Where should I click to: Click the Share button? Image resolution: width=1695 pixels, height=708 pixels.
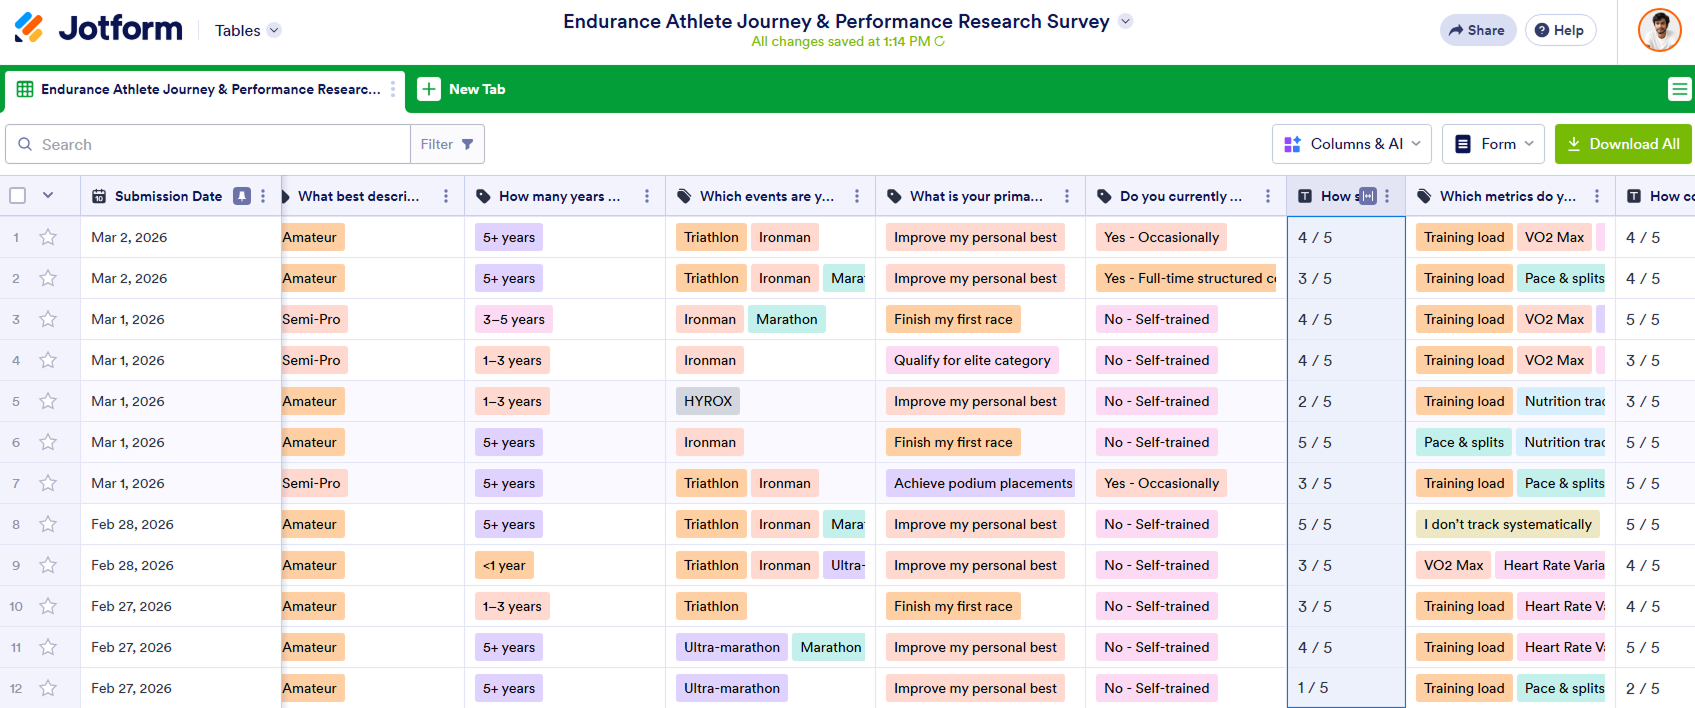pyautogui.click(x=1477, y=30)
